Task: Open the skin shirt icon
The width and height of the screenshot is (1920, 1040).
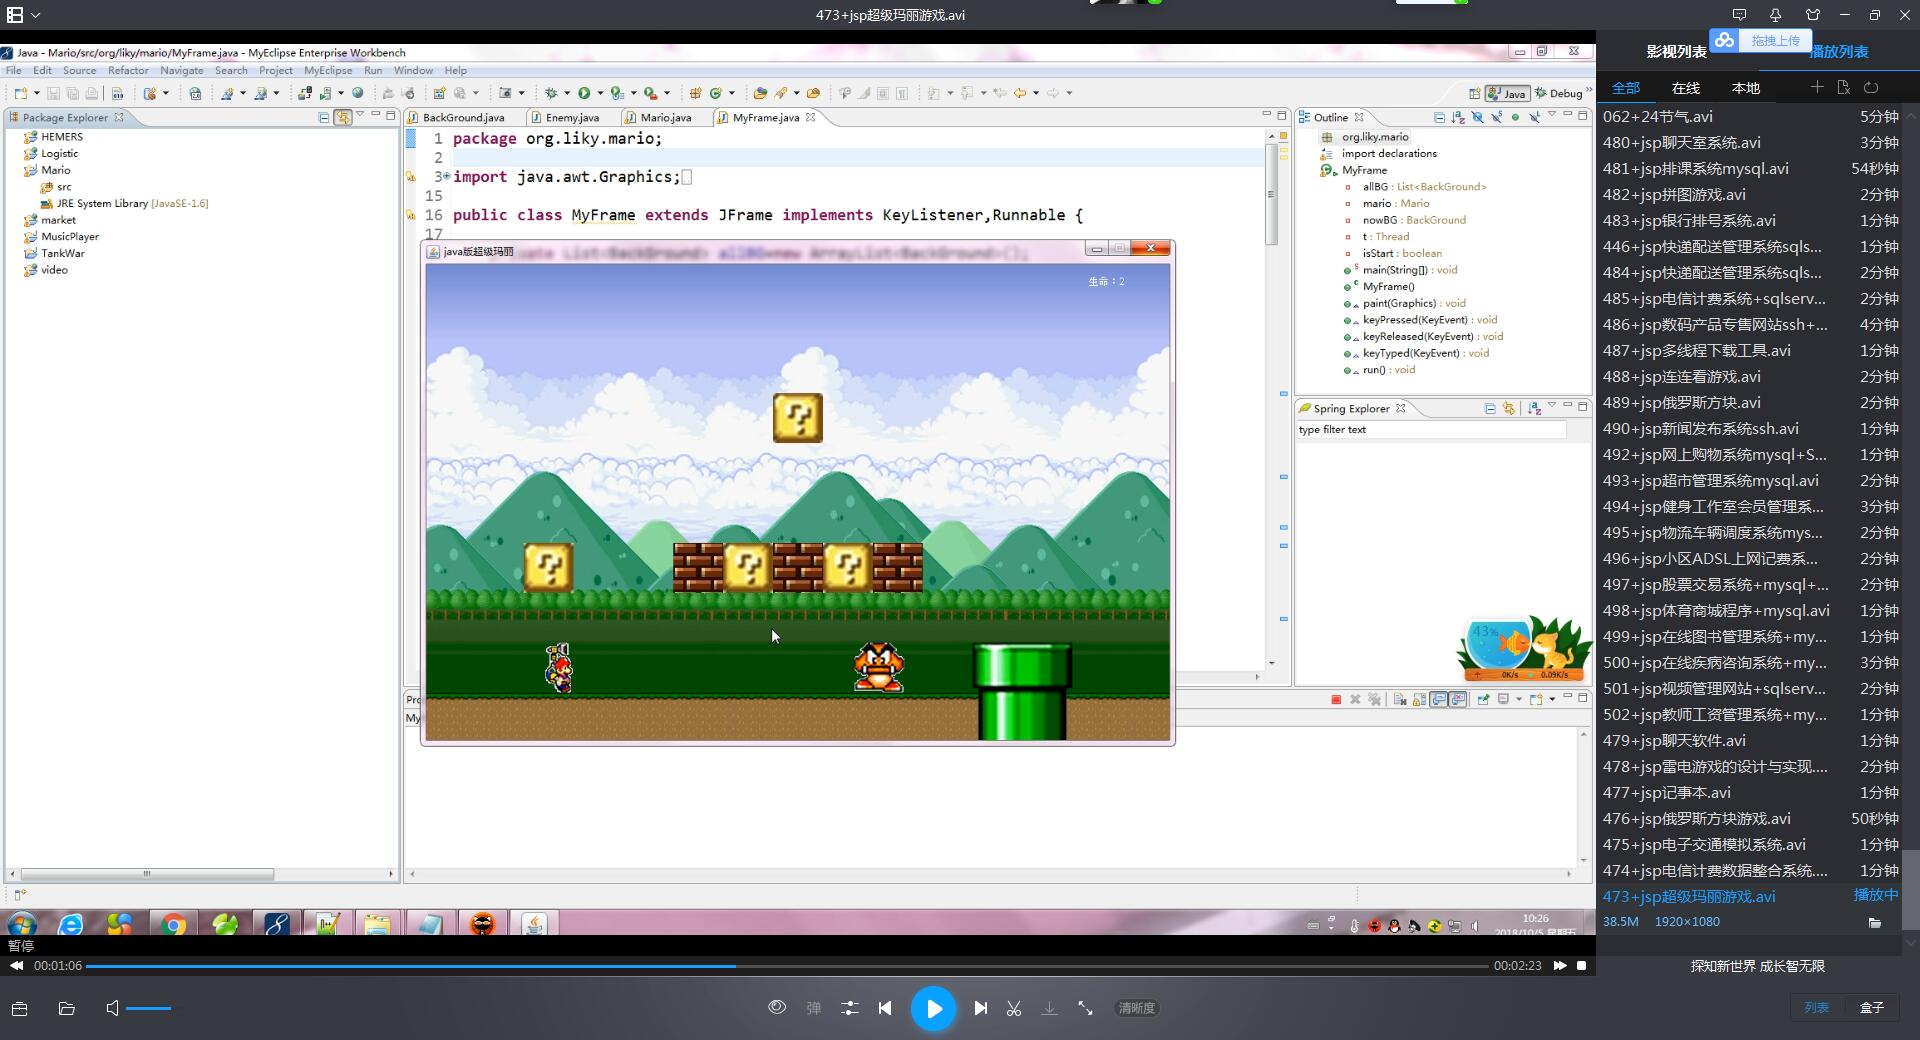Action: point(1813,15)
